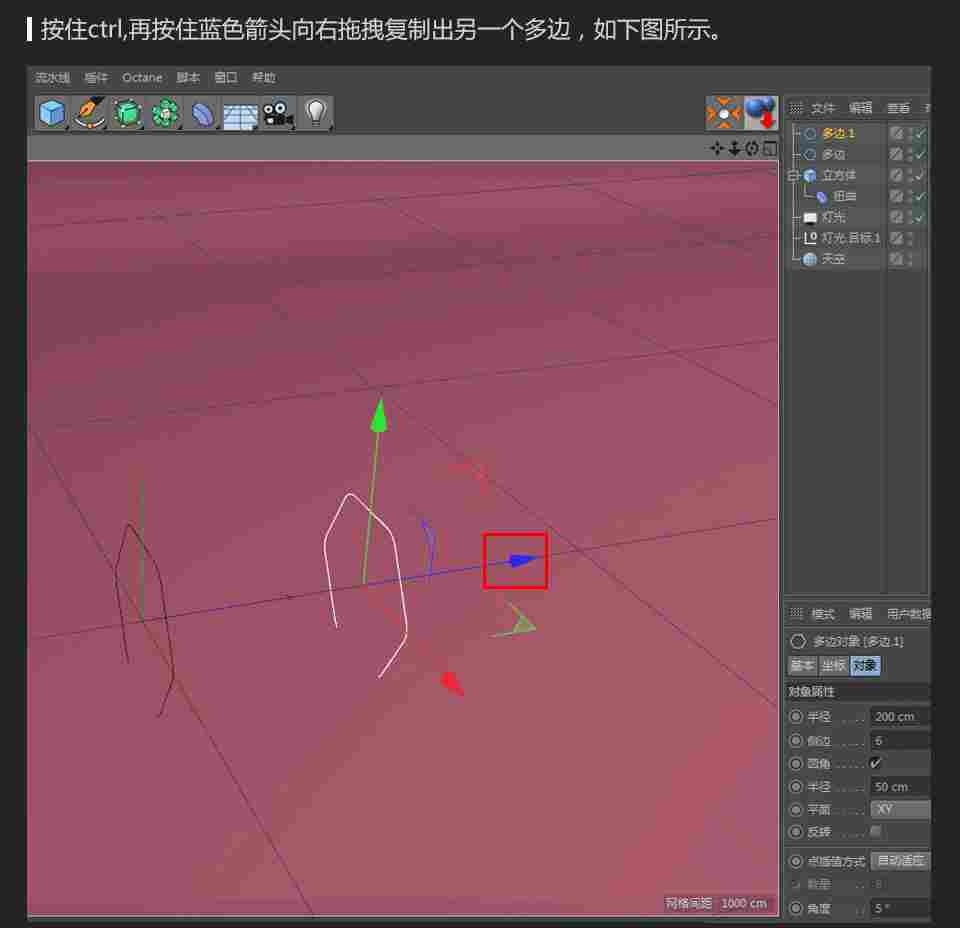Switch to the 坐标 tab in the attributes panel
The image size is (960, 928).
(x=833, y=665)
